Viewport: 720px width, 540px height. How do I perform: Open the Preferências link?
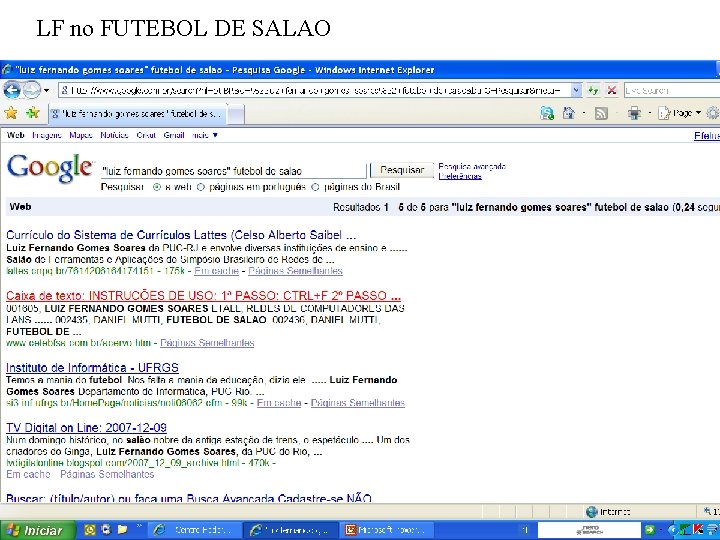click(460, 176)
